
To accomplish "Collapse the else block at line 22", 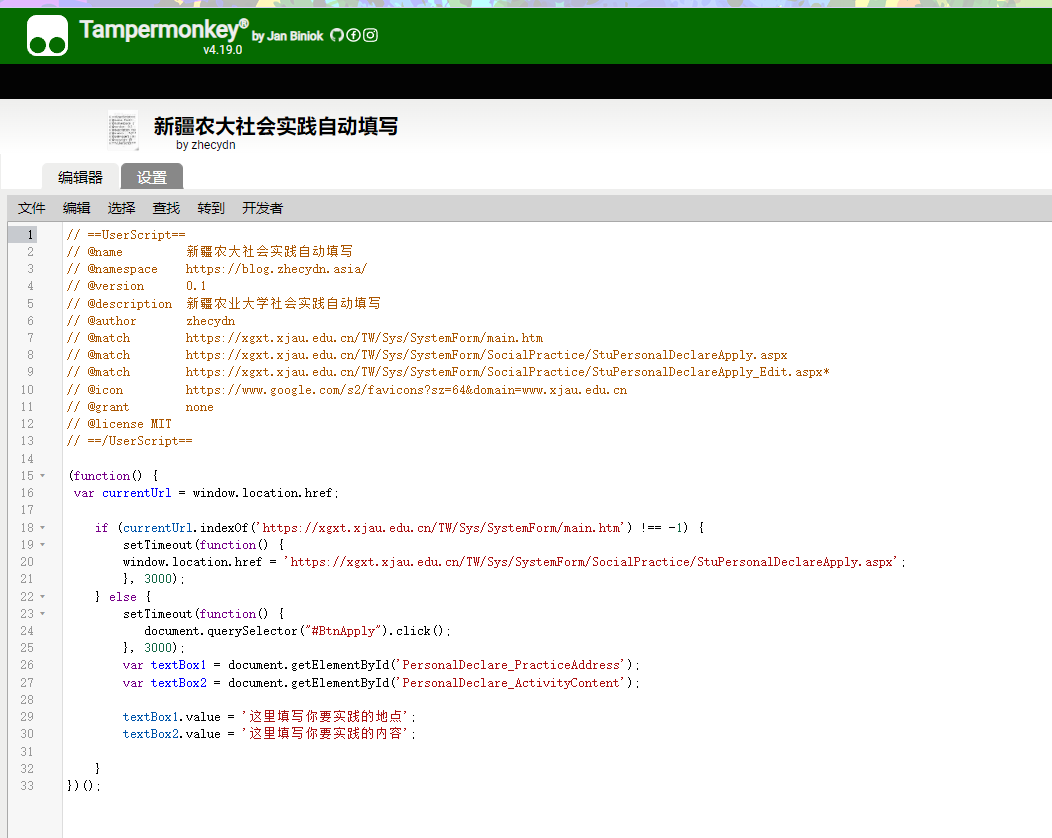I will click(42, 597).
